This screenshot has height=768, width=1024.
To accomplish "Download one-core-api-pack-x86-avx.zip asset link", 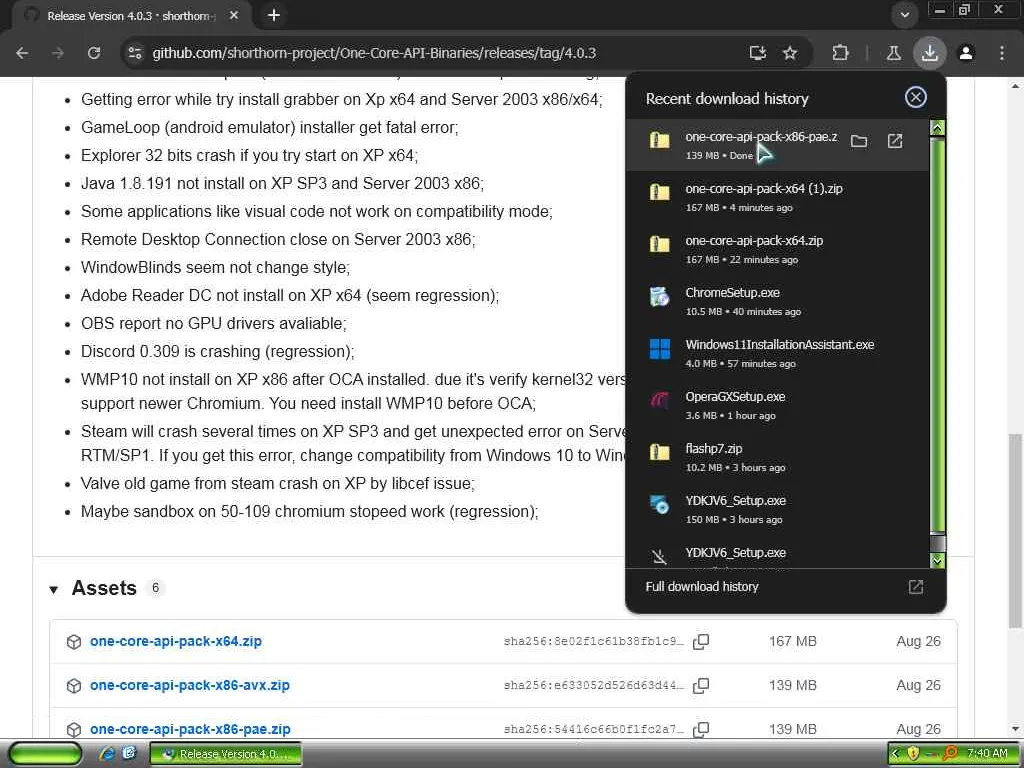I will [x=189, y=685].
